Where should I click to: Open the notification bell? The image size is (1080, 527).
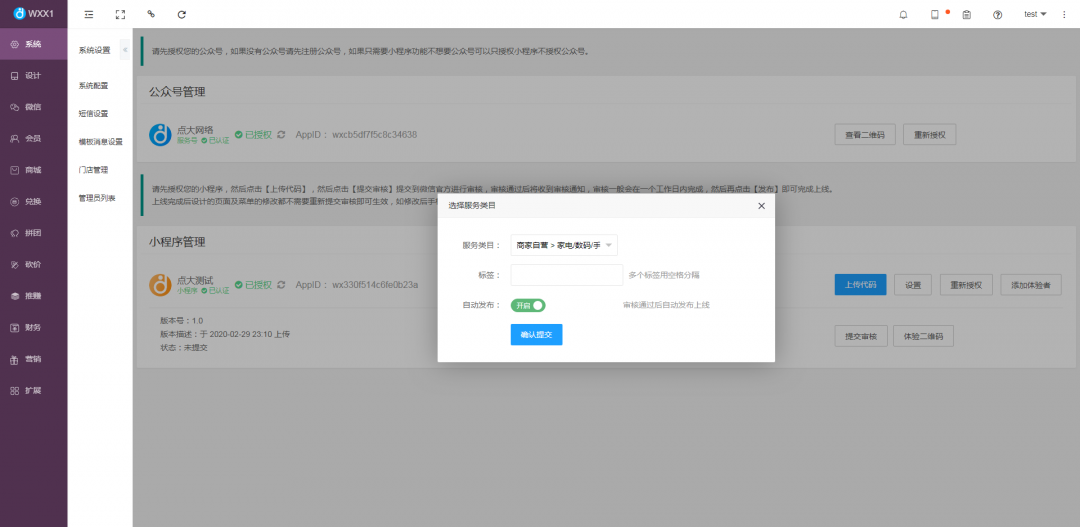[904, 14]
